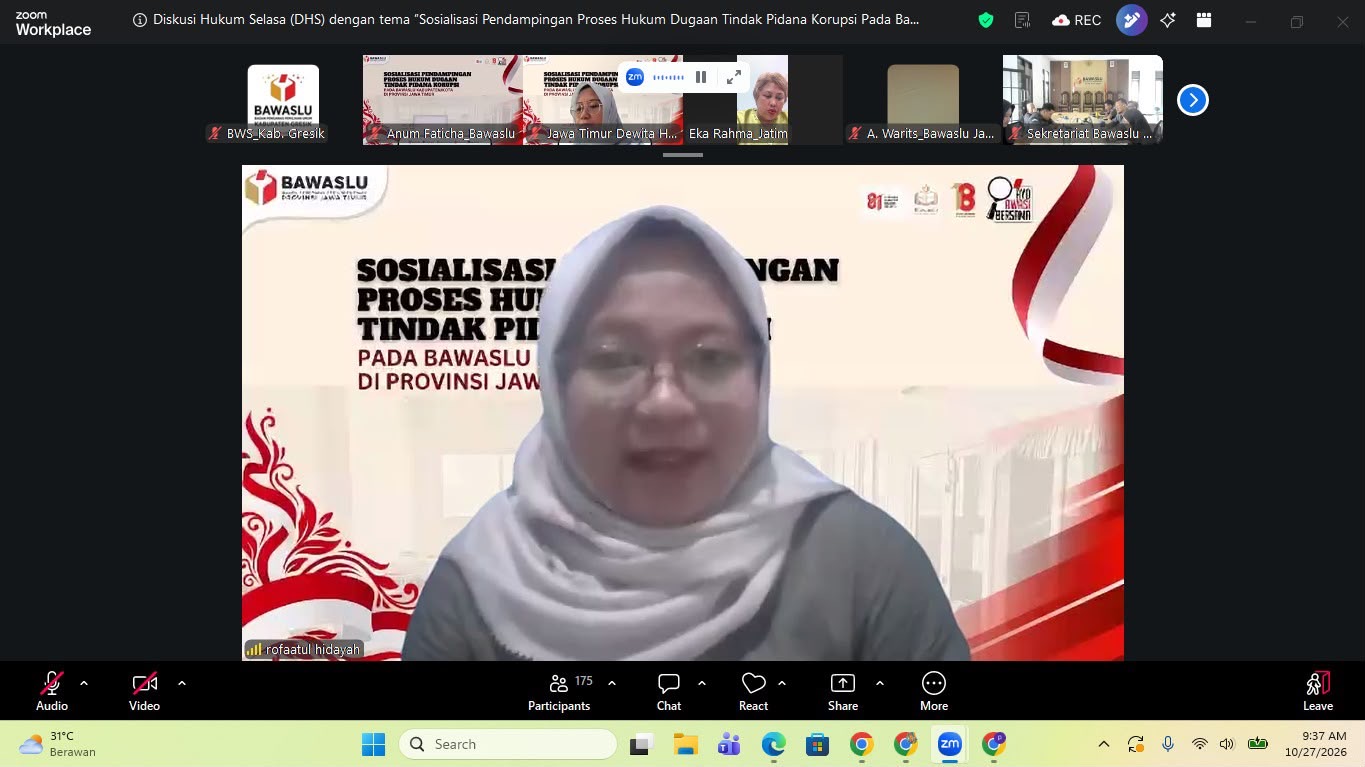Screen dimensions: 1365x767
Task: Open the taskbar weather widget showing 31°C
Action: tap(58, 744)
